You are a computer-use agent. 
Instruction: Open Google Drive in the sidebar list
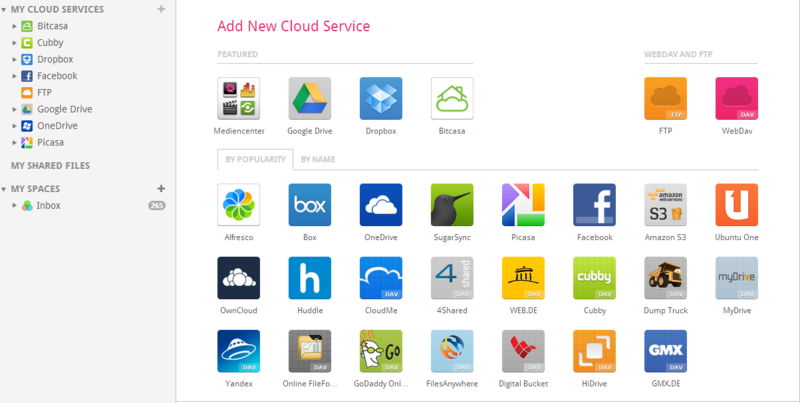(x=57, y=109)
